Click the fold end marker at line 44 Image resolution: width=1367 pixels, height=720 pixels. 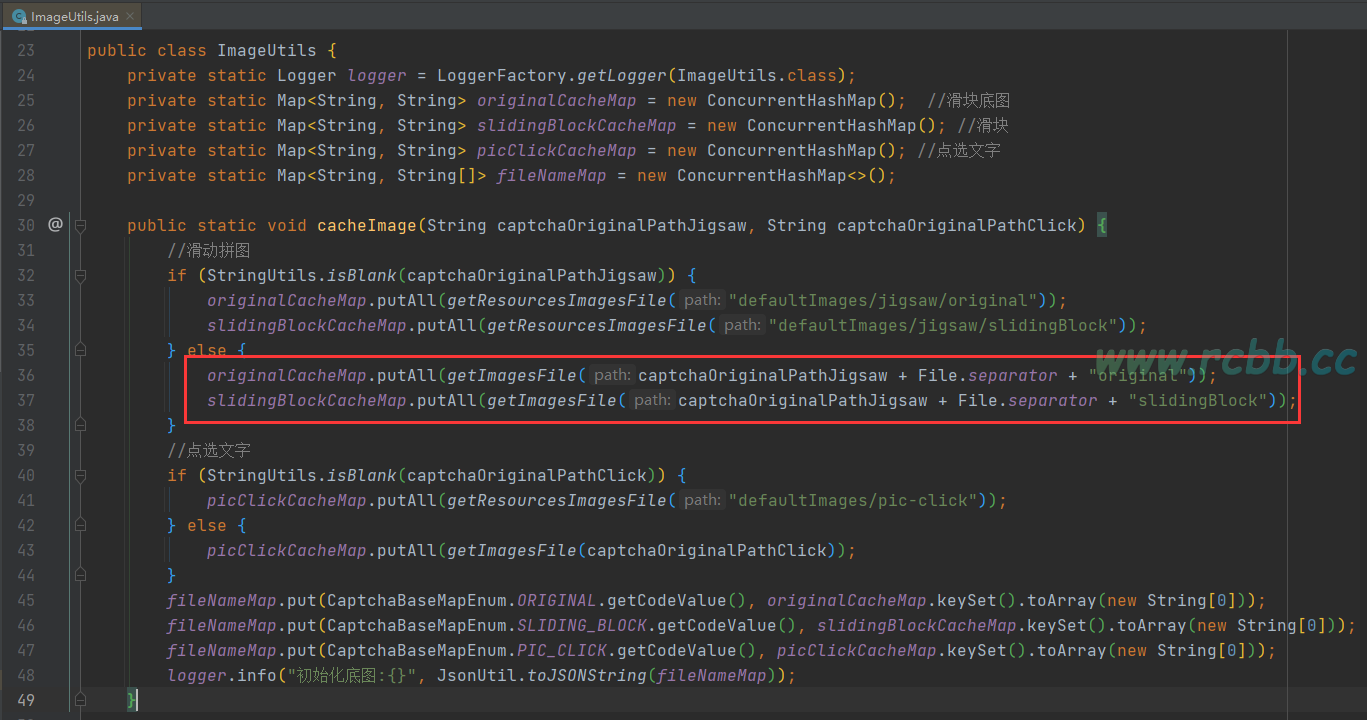click(79, 575)
